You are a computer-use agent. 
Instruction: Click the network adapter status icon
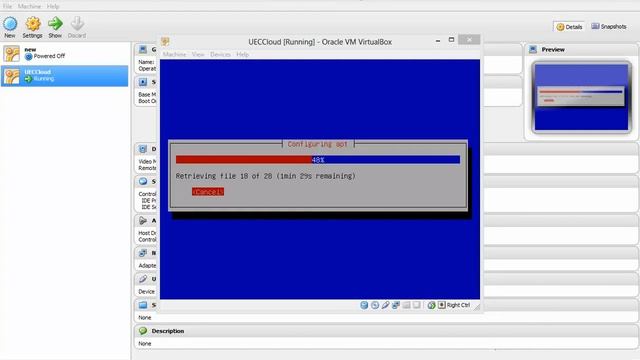click(x=396, y=305)
